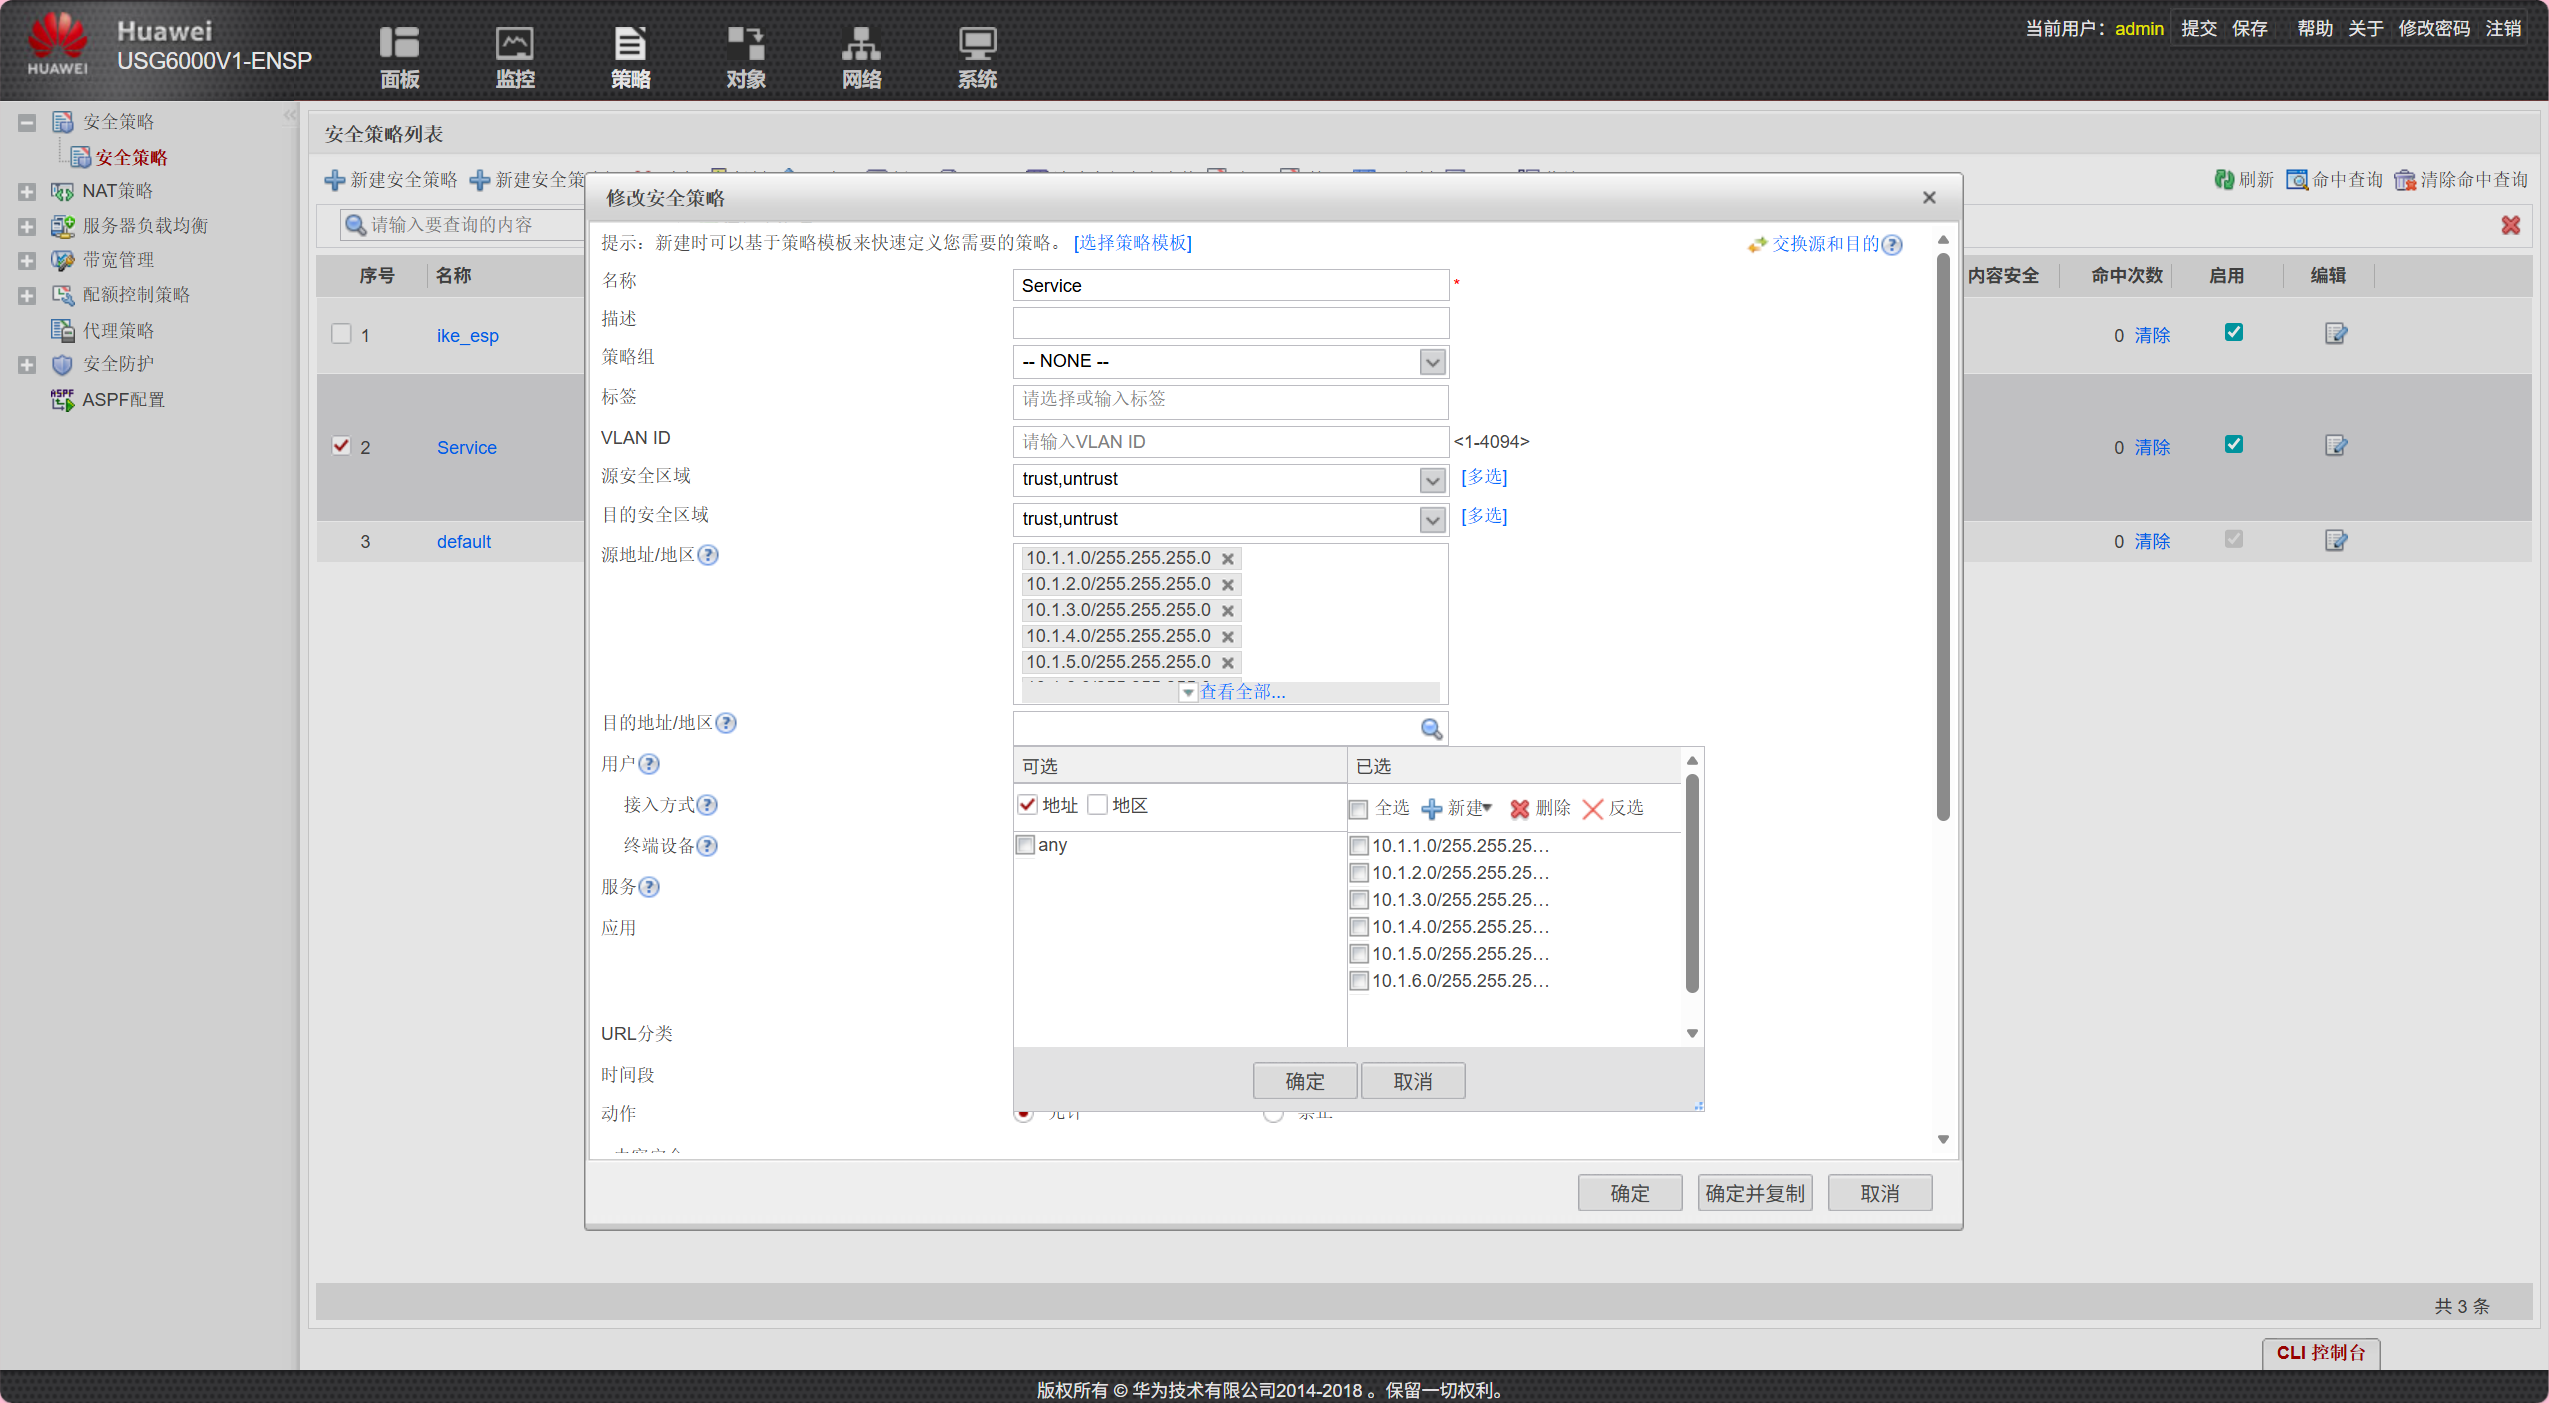The width and height of the screenshot is (2549, 1403).
Task: Toggle the 地区 checkbox under 可选
Action: (x=1098, y=805)
